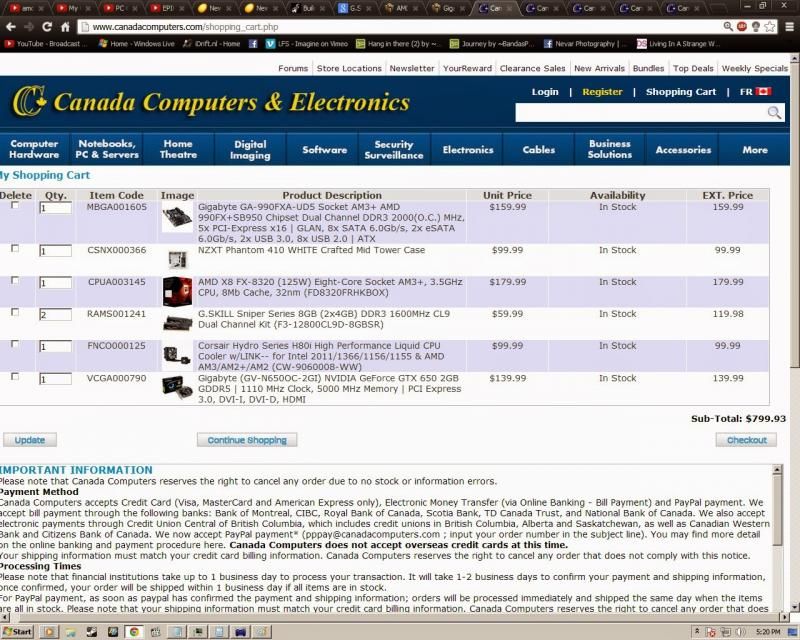Check Delete for the Gigabyte GTX 650 card
The image size is (800, 640).
15,377
